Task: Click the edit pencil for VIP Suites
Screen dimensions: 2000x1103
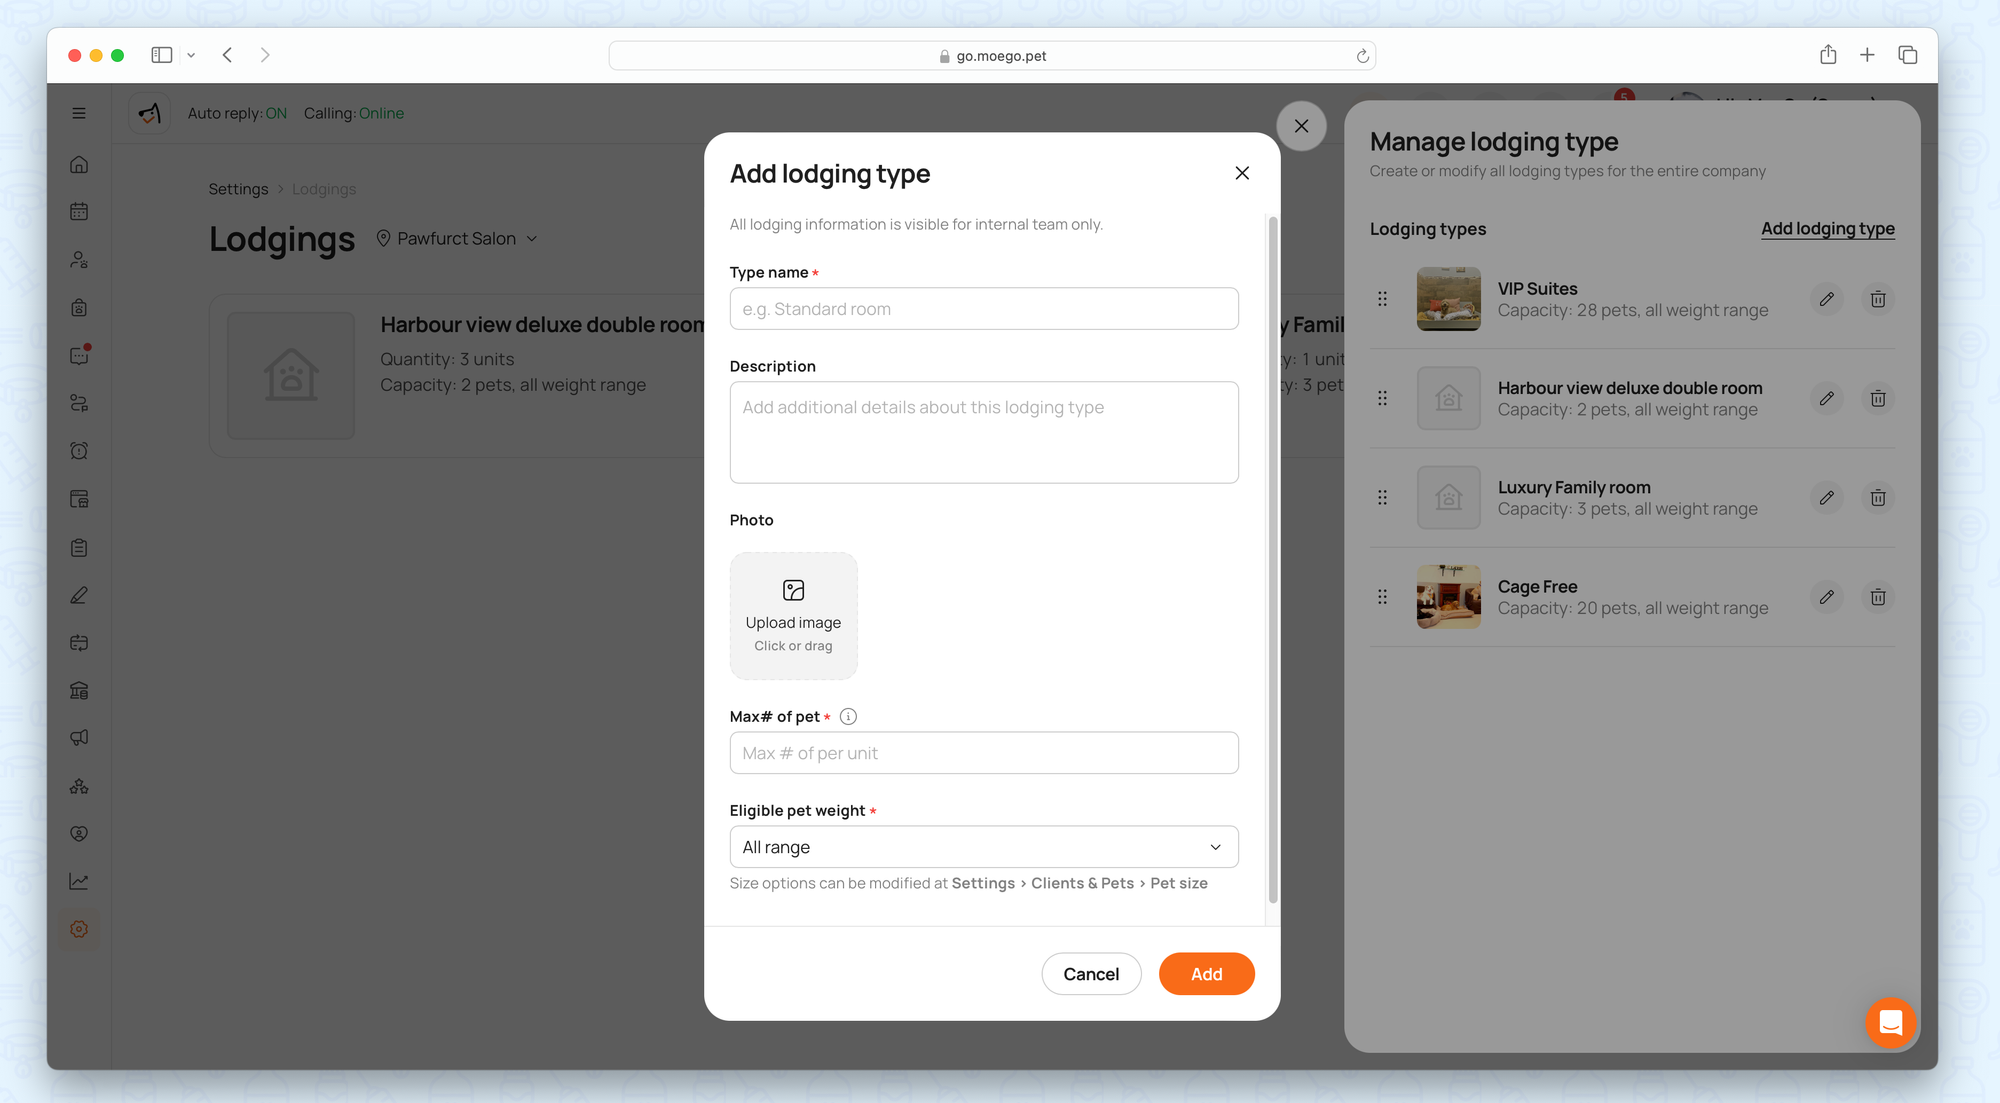Action: click(1826, 299)
